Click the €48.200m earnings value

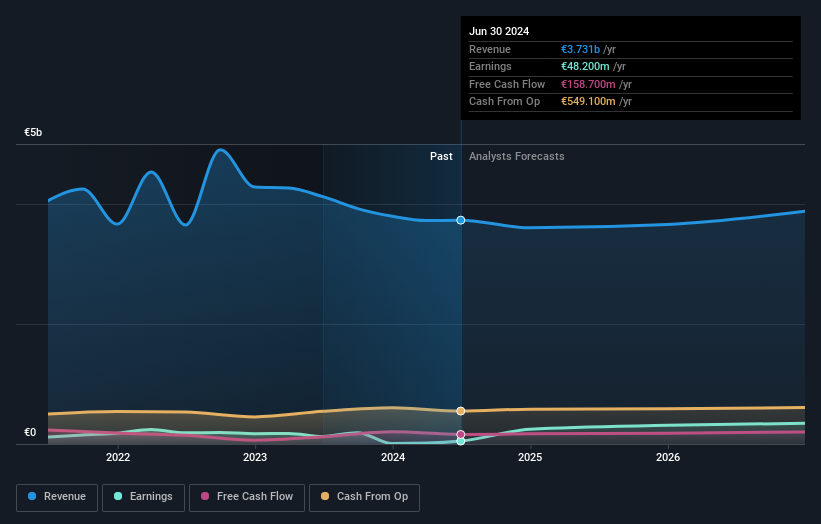tap(585, 66)
